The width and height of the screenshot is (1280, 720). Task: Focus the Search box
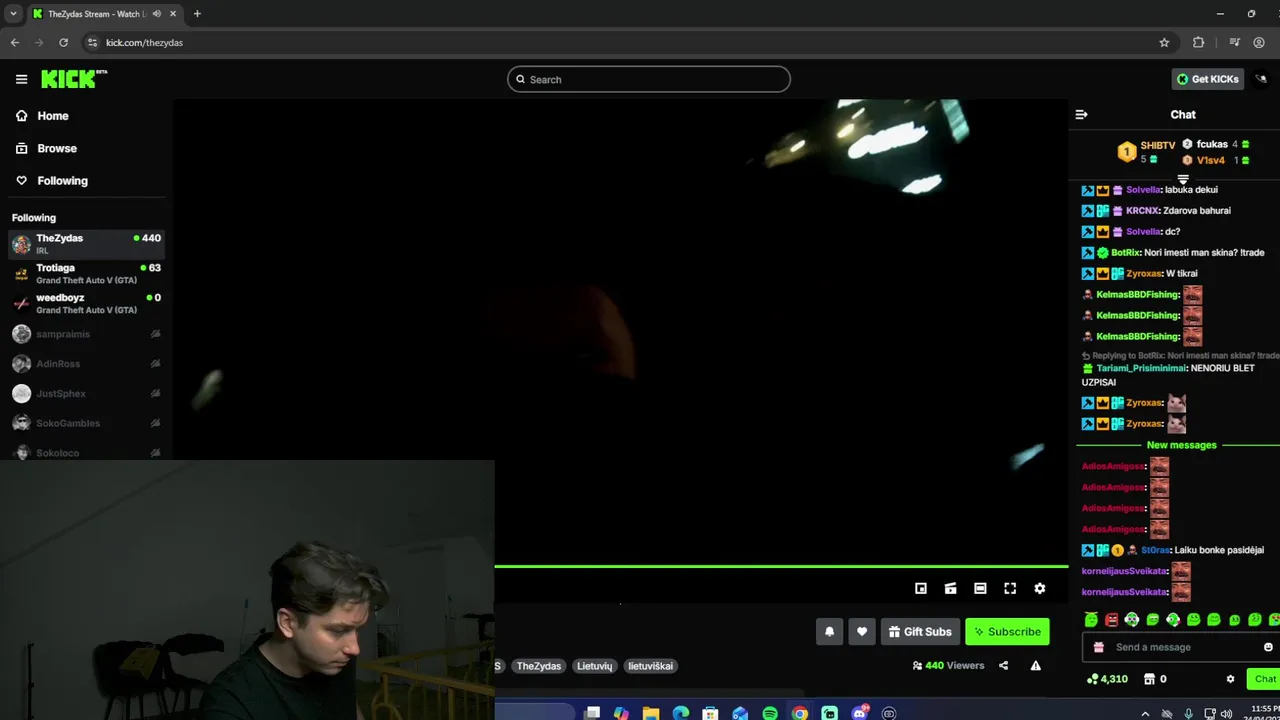[x=649, y=79]
